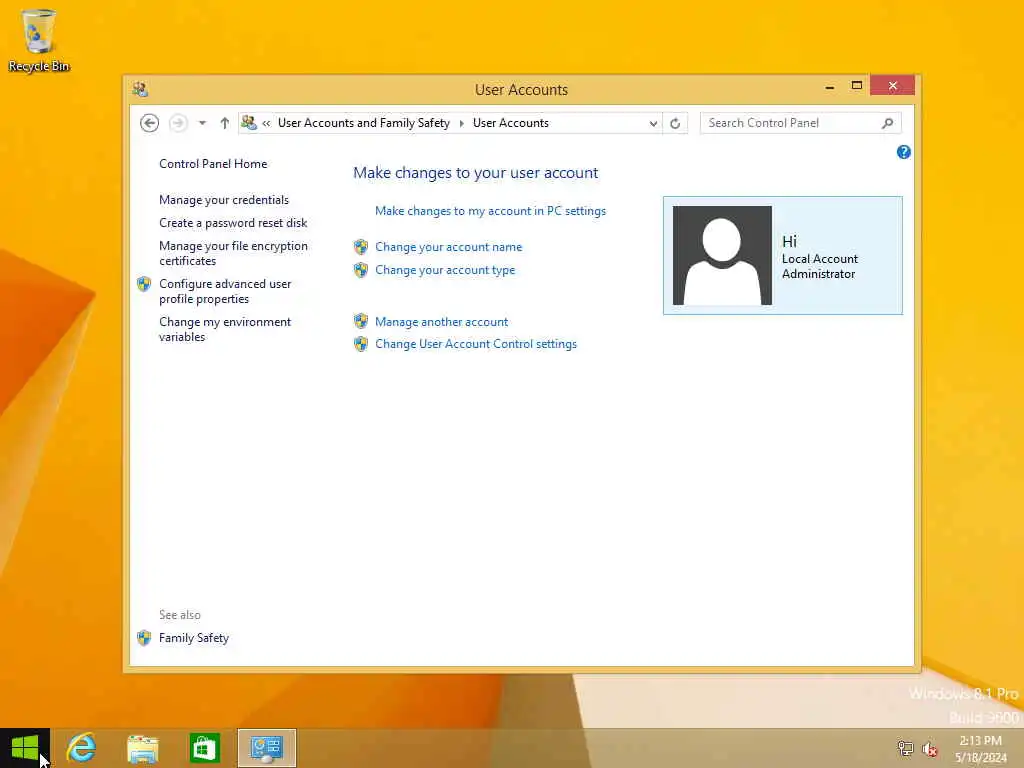
Task: Open Control Panel Home
Action: 213,164
